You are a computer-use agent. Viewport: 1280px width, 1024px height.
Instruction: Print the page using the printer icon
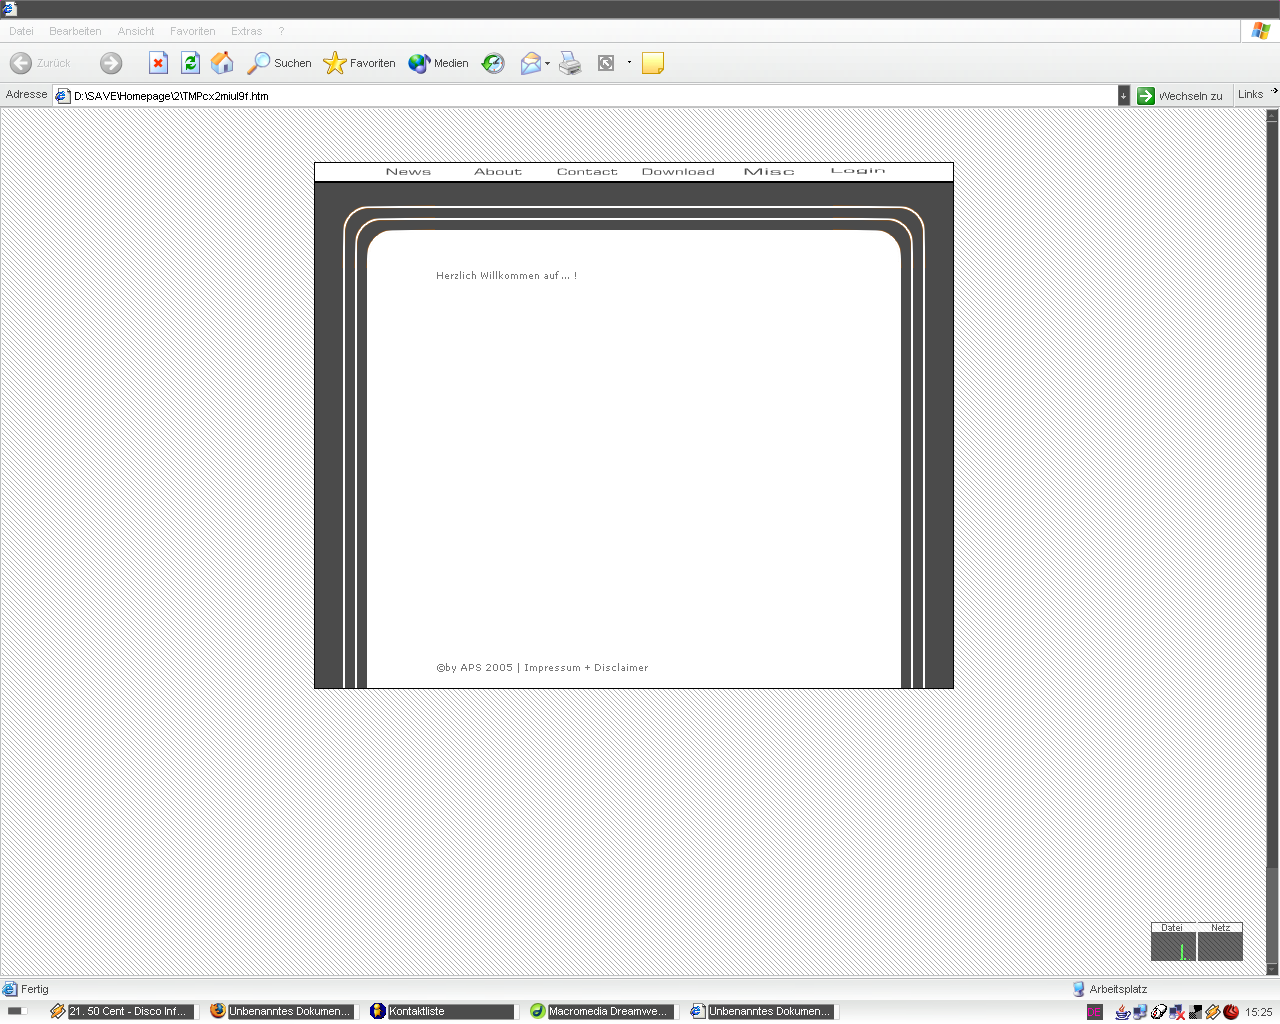tap(570, 63)
